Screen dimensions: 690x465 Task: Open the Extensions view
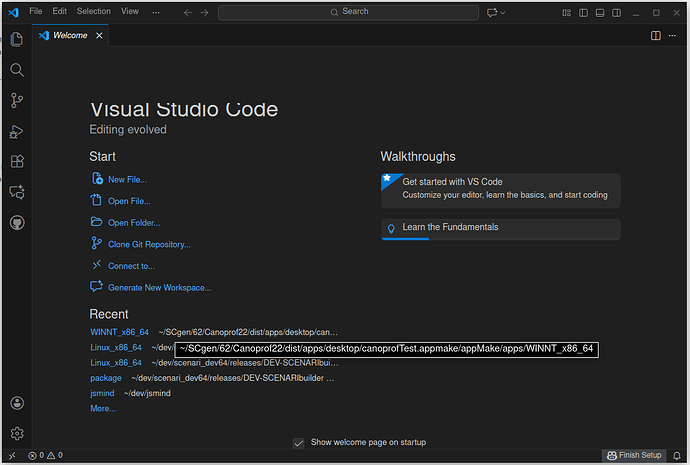click(x=17, y=161)
